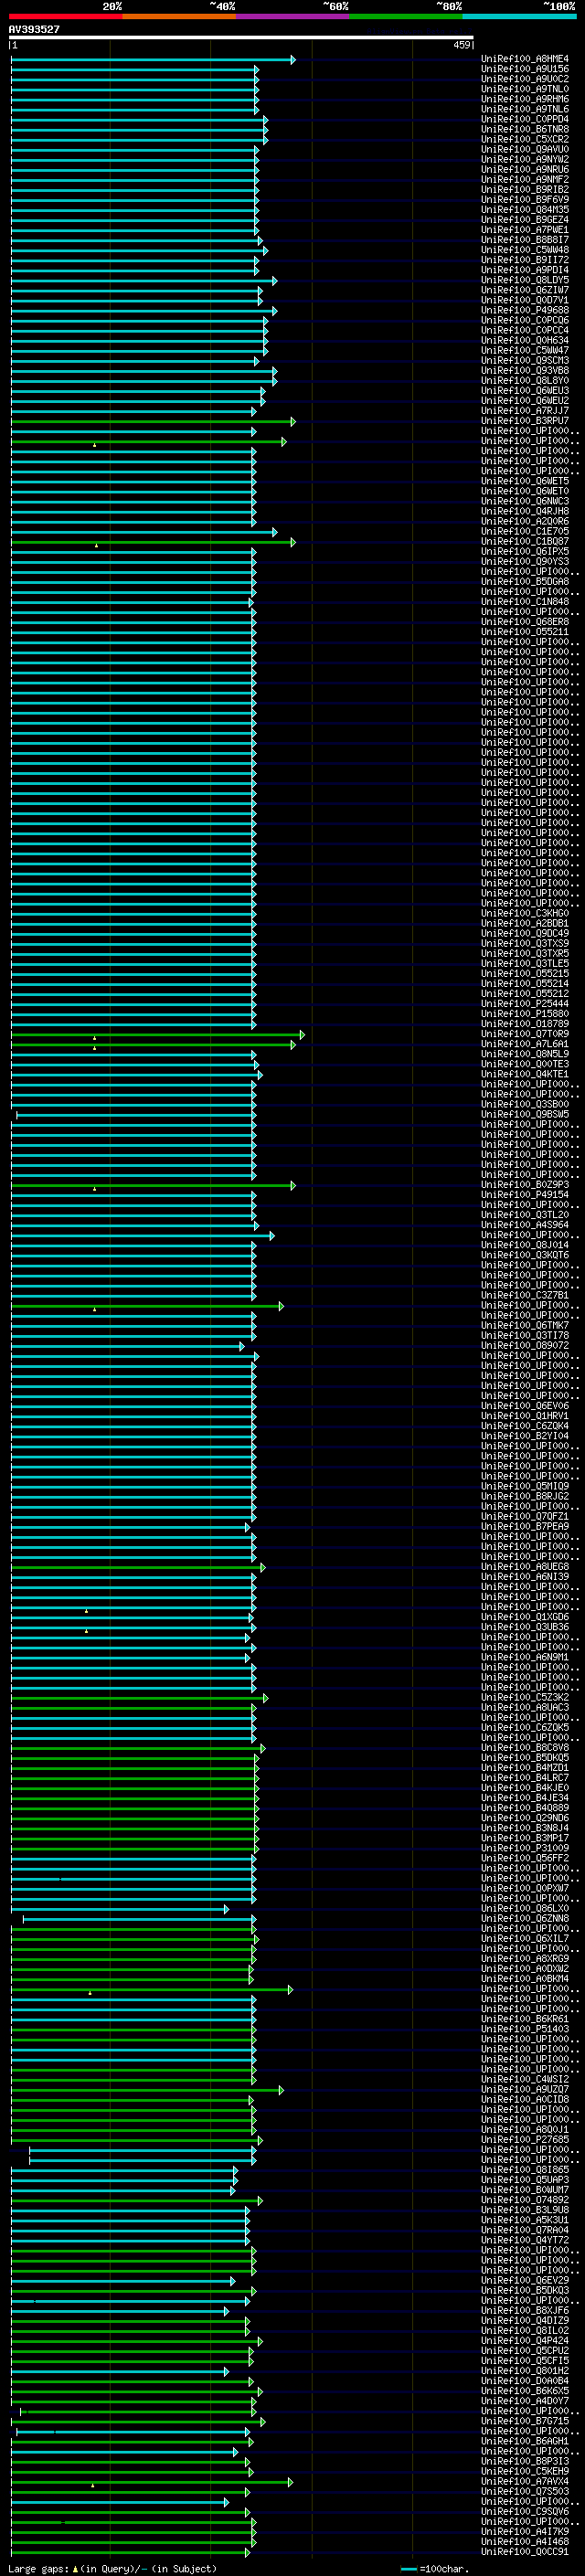This screenshot has width=585, height=2576.
Task: Click hit label UniRef100_P15880
Action: 524,1013
